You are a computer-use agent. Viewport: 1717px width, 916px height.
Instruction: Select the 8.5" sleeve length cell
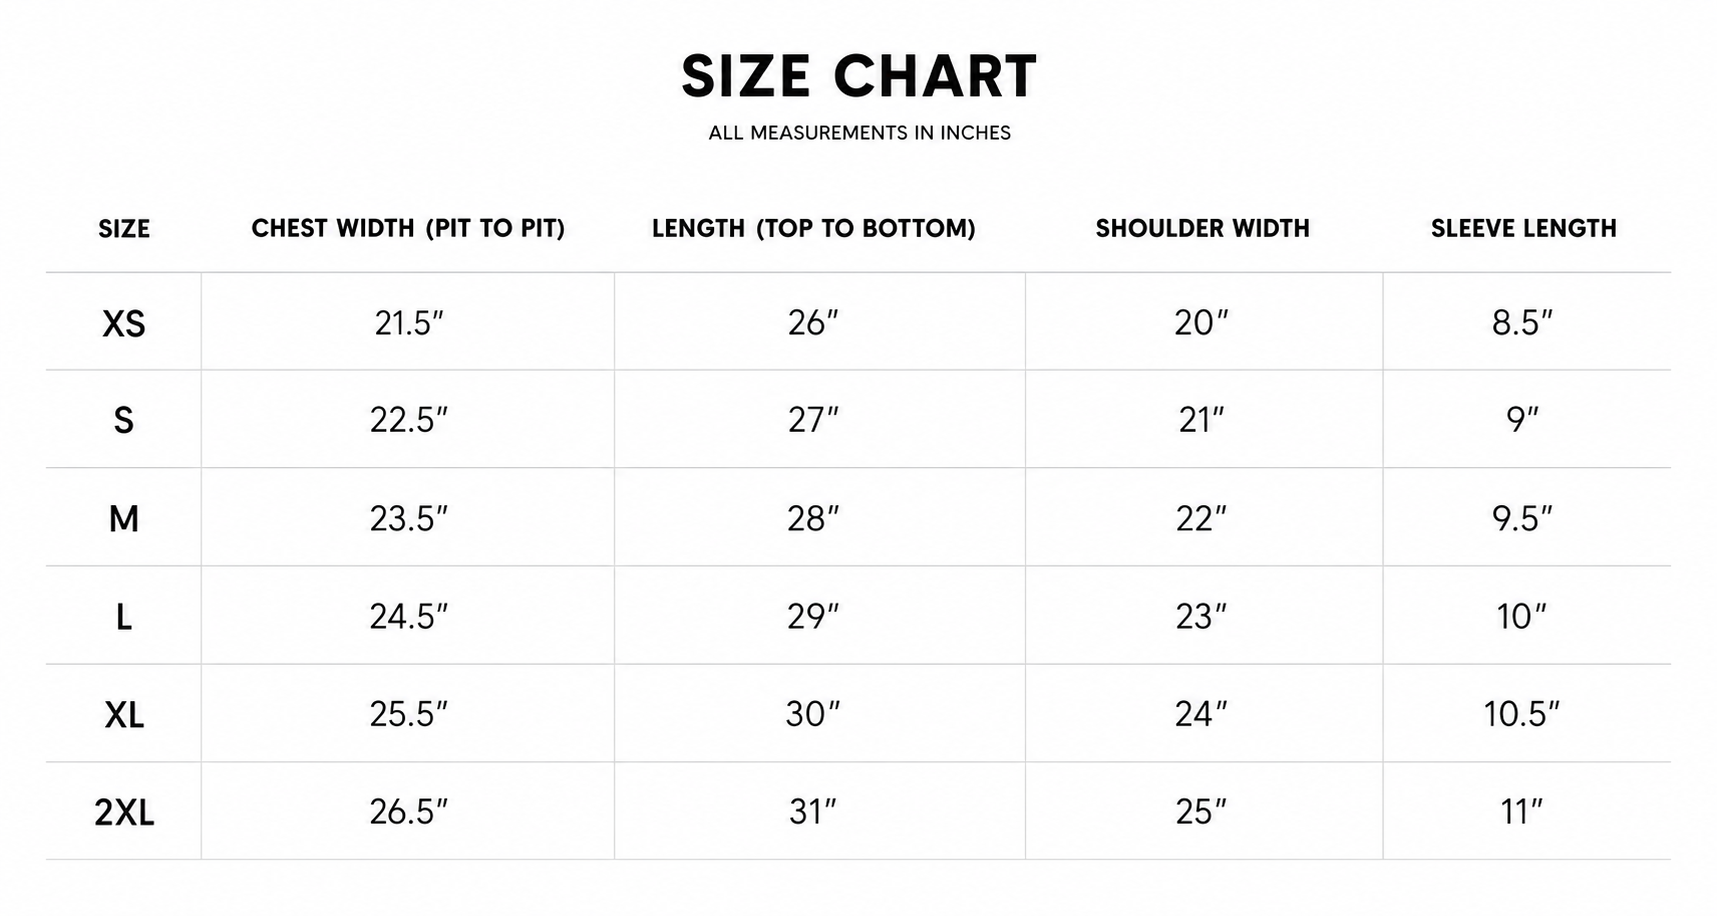click(x=1522, y=323)
